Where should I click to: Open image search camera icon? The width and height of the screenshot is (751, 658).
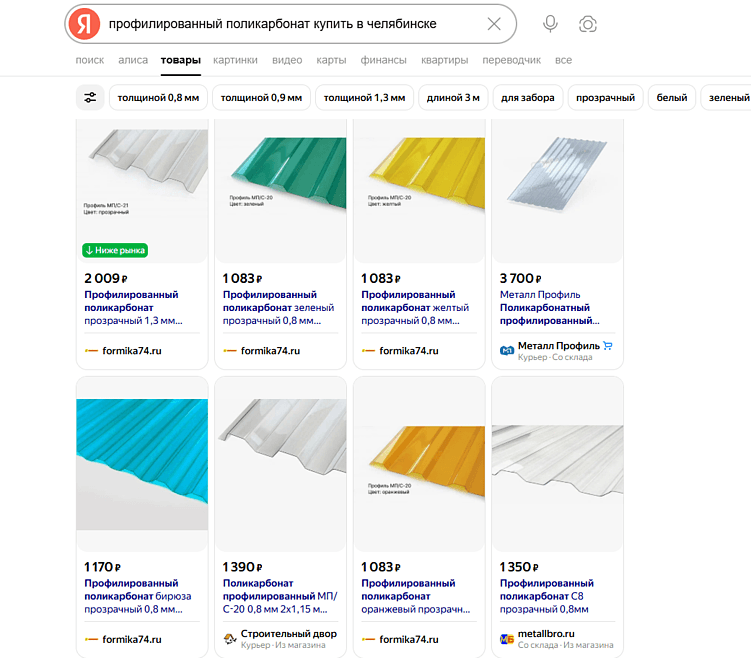coord(588,24)
